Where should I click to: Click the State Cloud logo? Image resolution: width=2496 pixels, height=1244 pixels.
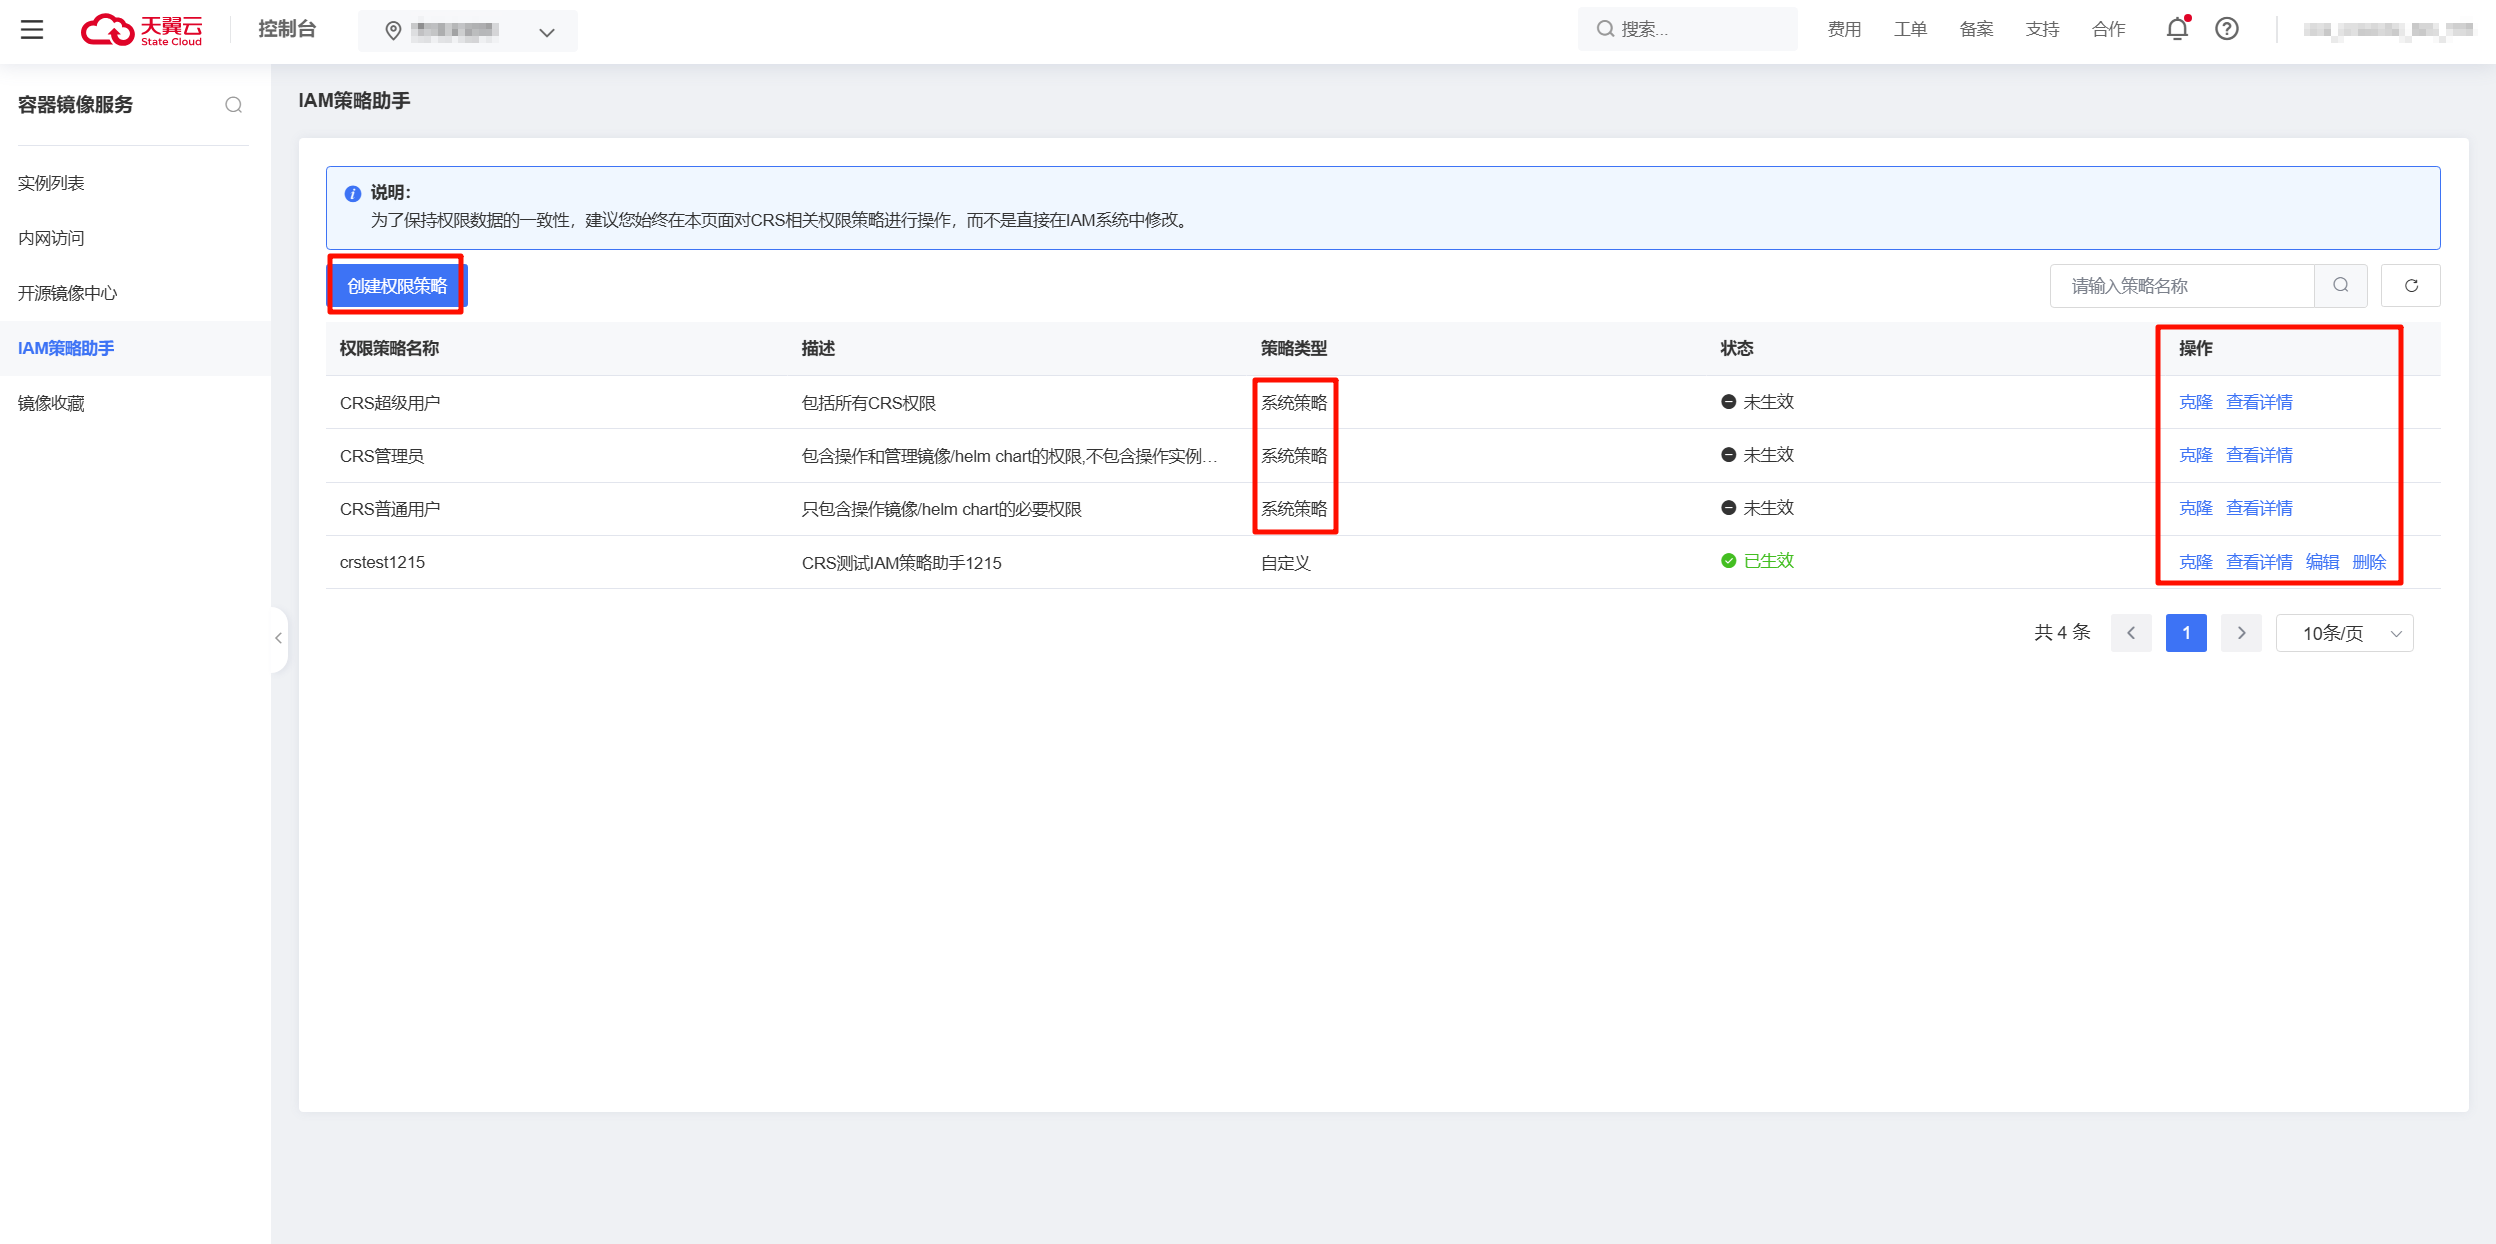pyautogui.click(x=142, y=30)
